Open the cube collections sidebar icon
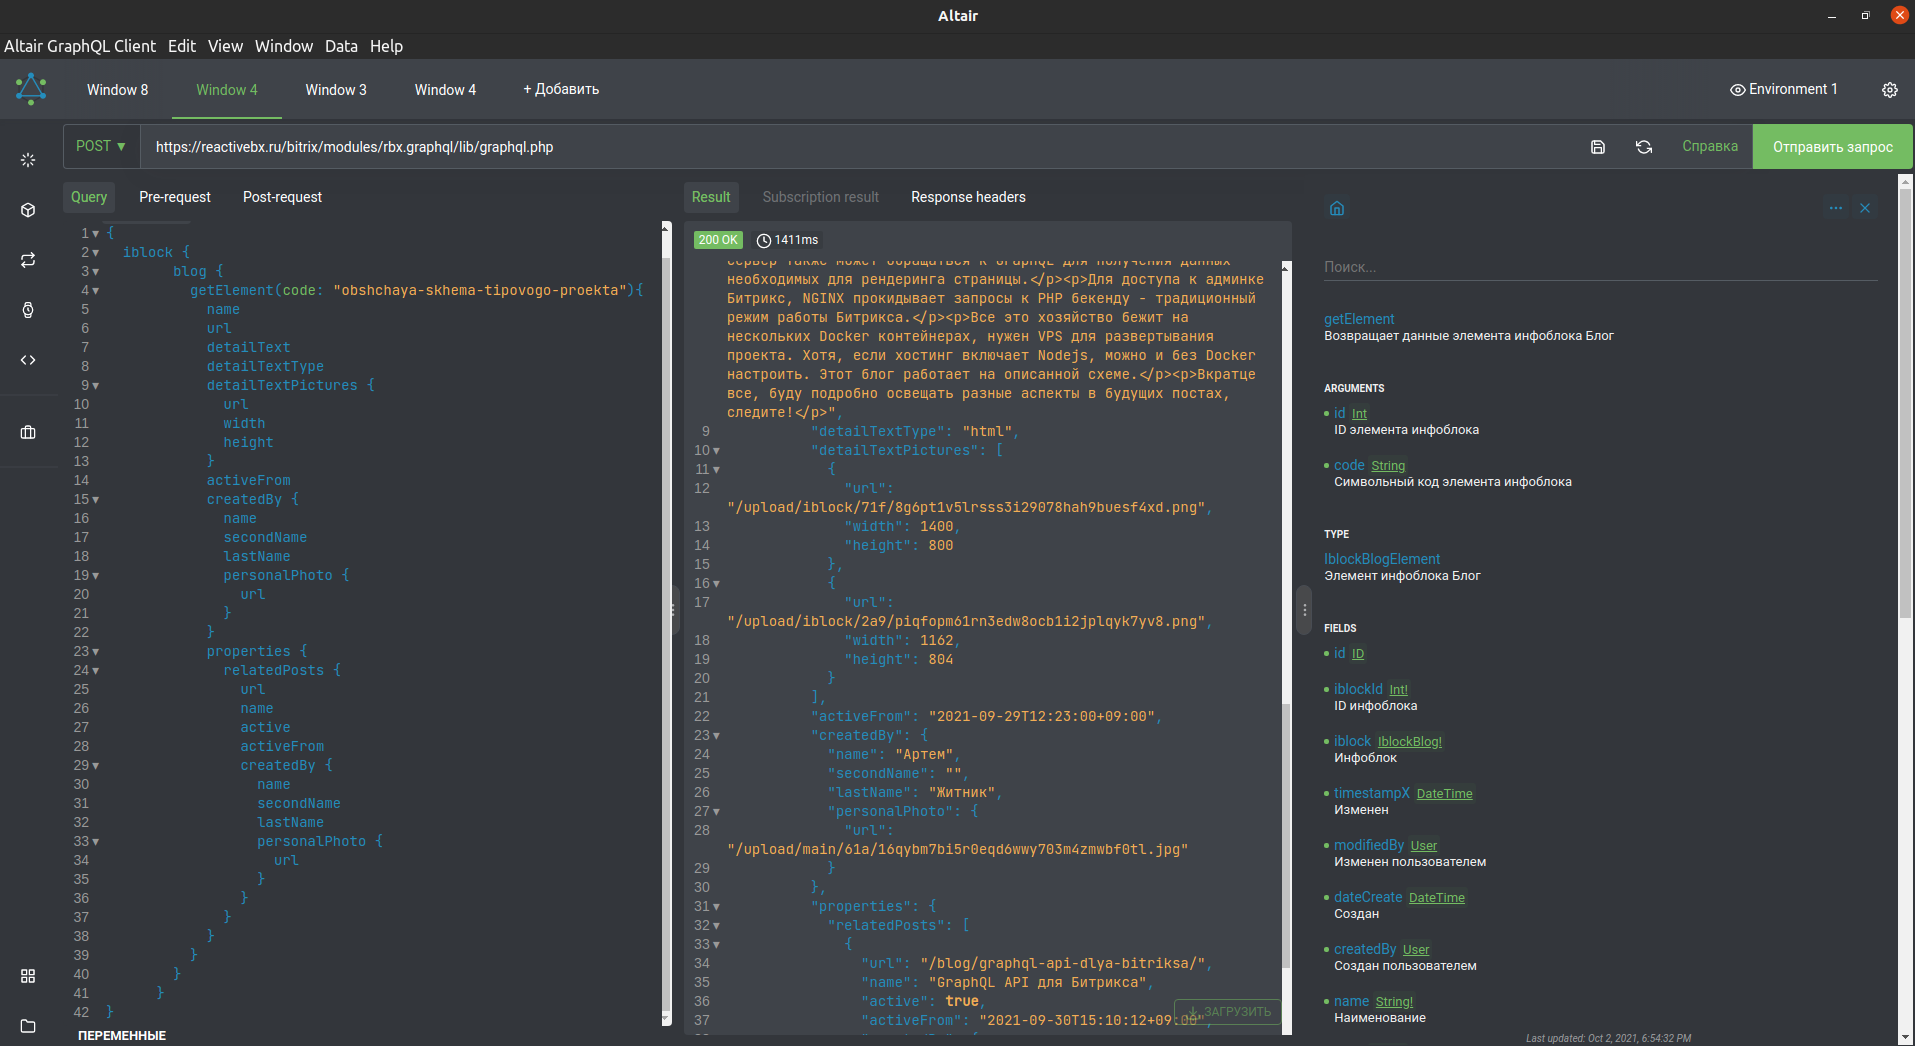 coord(28,210)
